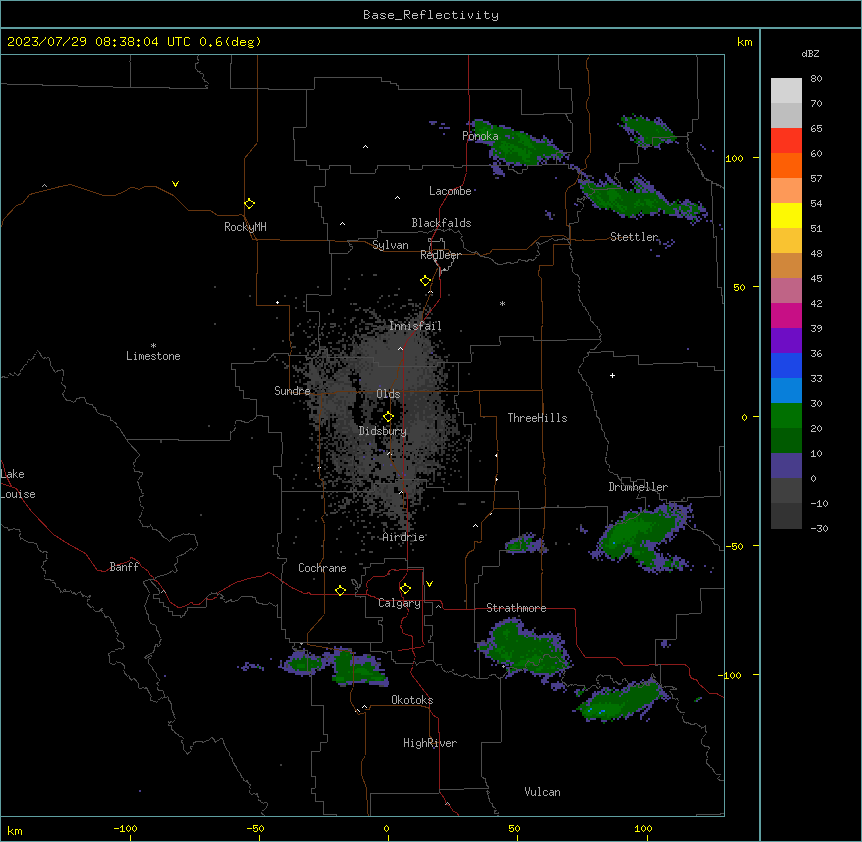This screenshot has width=862, height=842.
Task: Select the light blue 30-33 dBZ legend band
Action: tap(786, 391)
